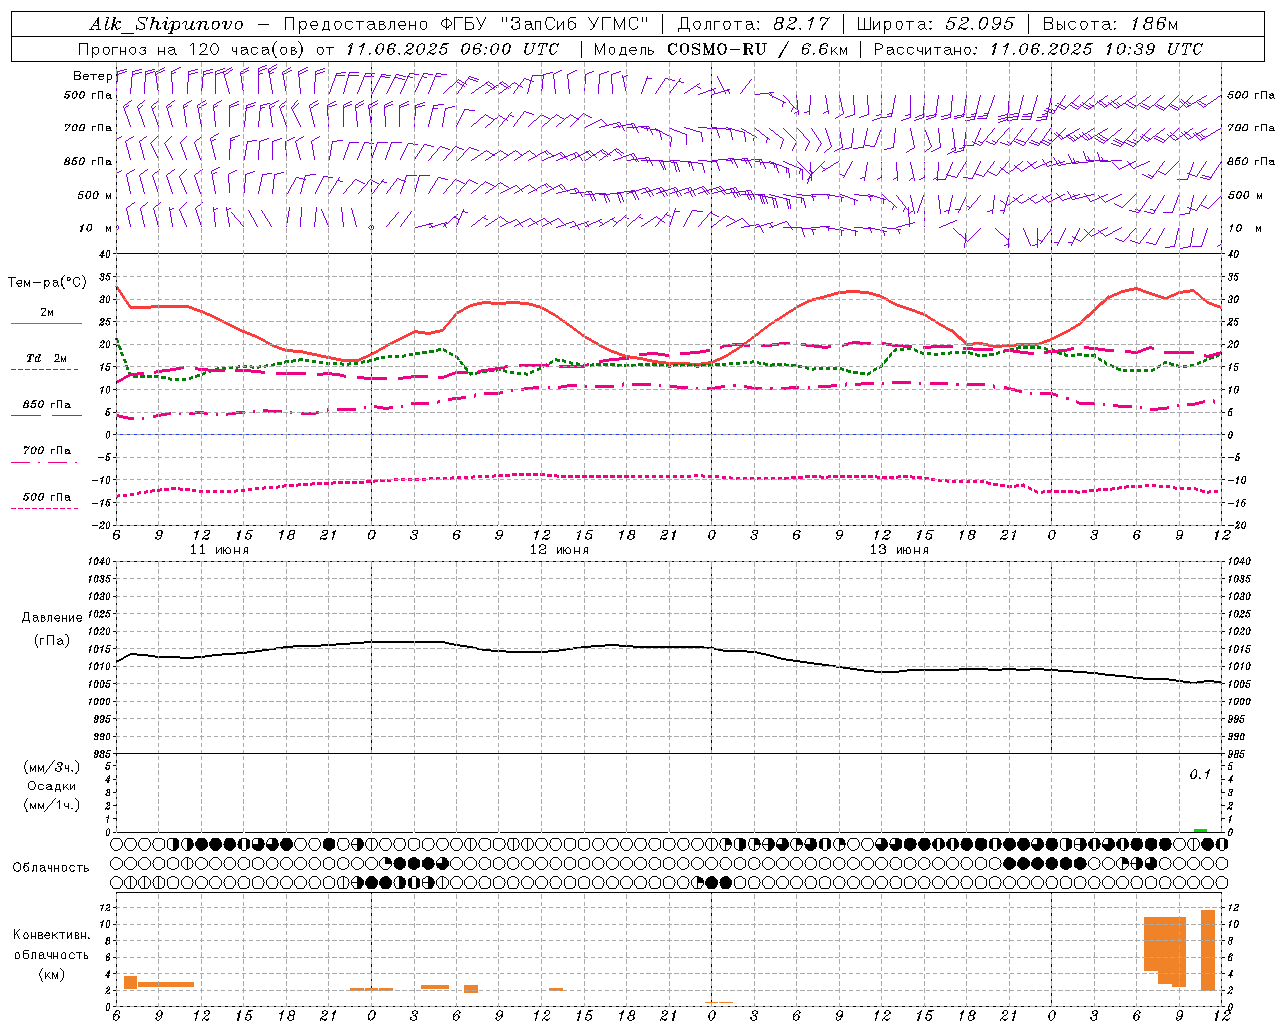
Task: Click the Модель COSMO-RU / 6.6км label
Action: click(x=721, y=49)
